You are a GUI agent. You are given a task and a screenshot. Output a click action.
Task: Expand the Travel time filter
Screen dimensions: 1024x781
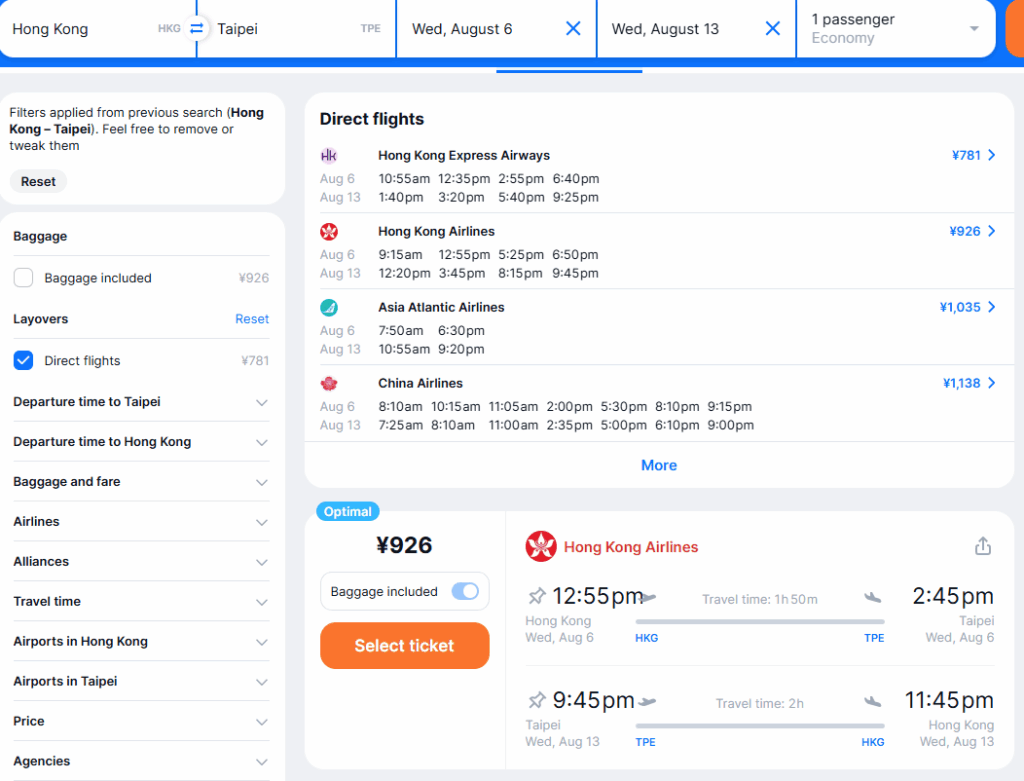coord(141,601)
